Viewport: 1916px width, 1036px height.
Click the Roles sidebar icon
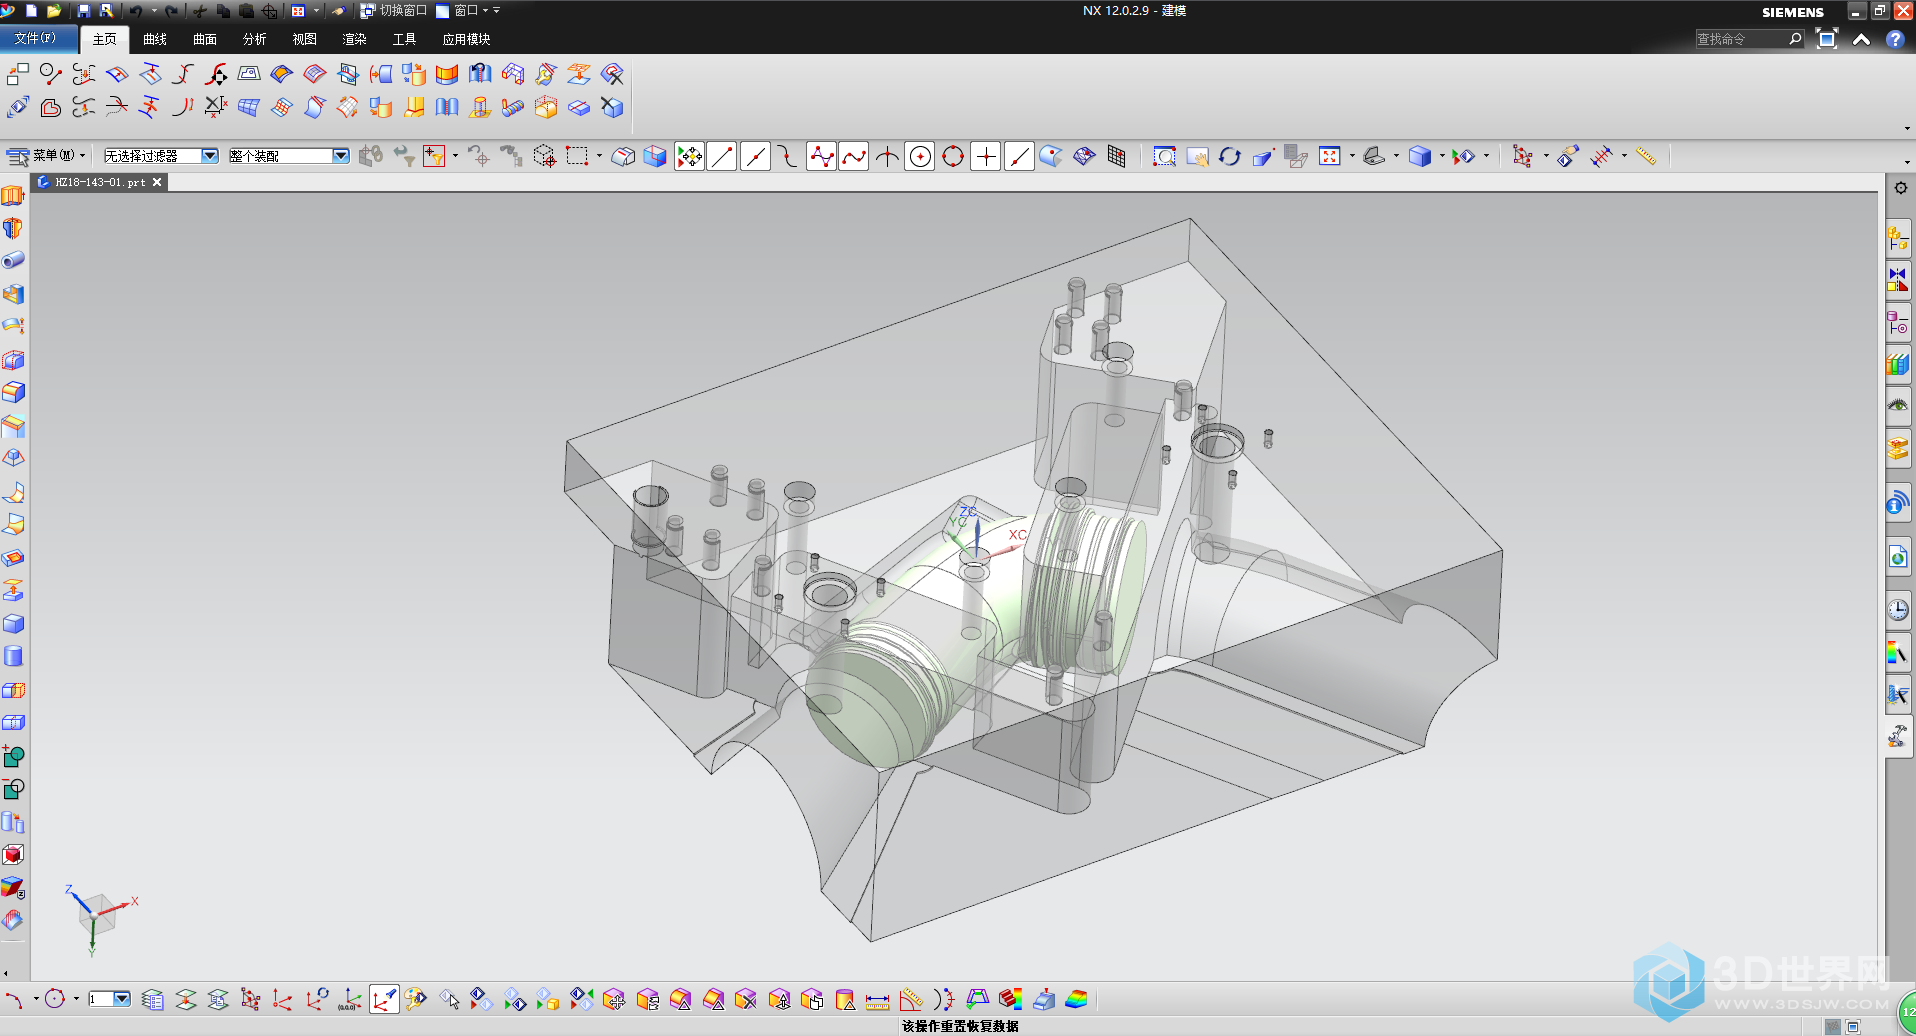pyautogui.click(x=1898, y=737)
